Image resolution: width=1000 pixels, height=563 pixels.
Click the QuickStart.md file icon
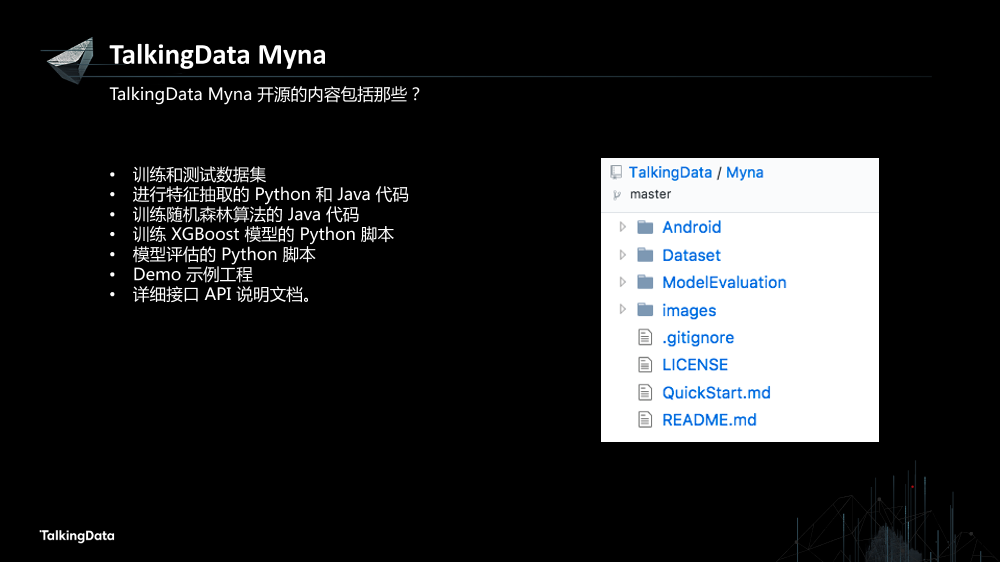[x=645, y=392]
